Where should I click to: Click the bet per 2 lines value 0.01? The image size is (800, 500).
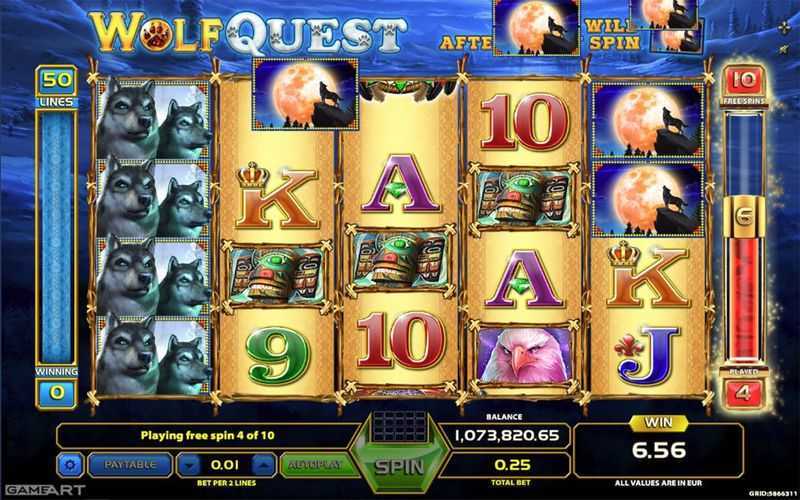[226, 465]
